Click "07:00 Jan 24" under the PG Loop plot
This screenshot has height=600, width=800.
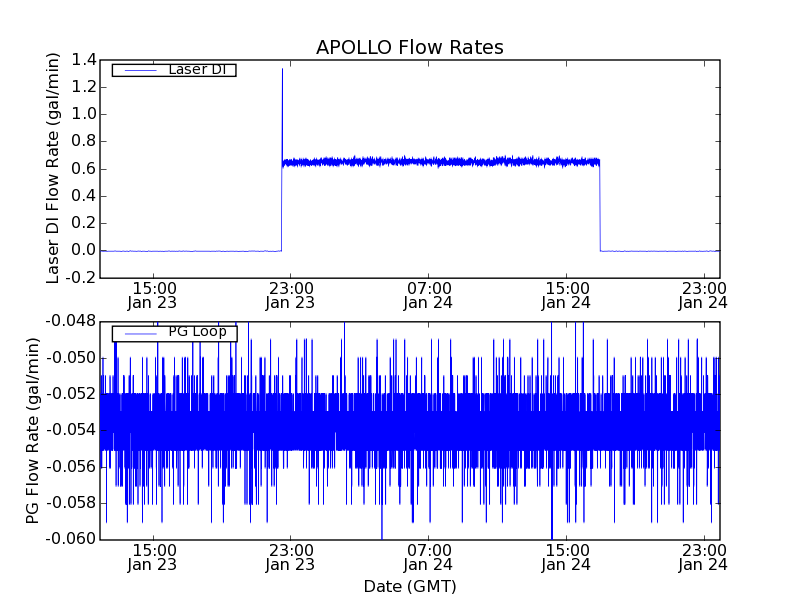pos(428,558)
